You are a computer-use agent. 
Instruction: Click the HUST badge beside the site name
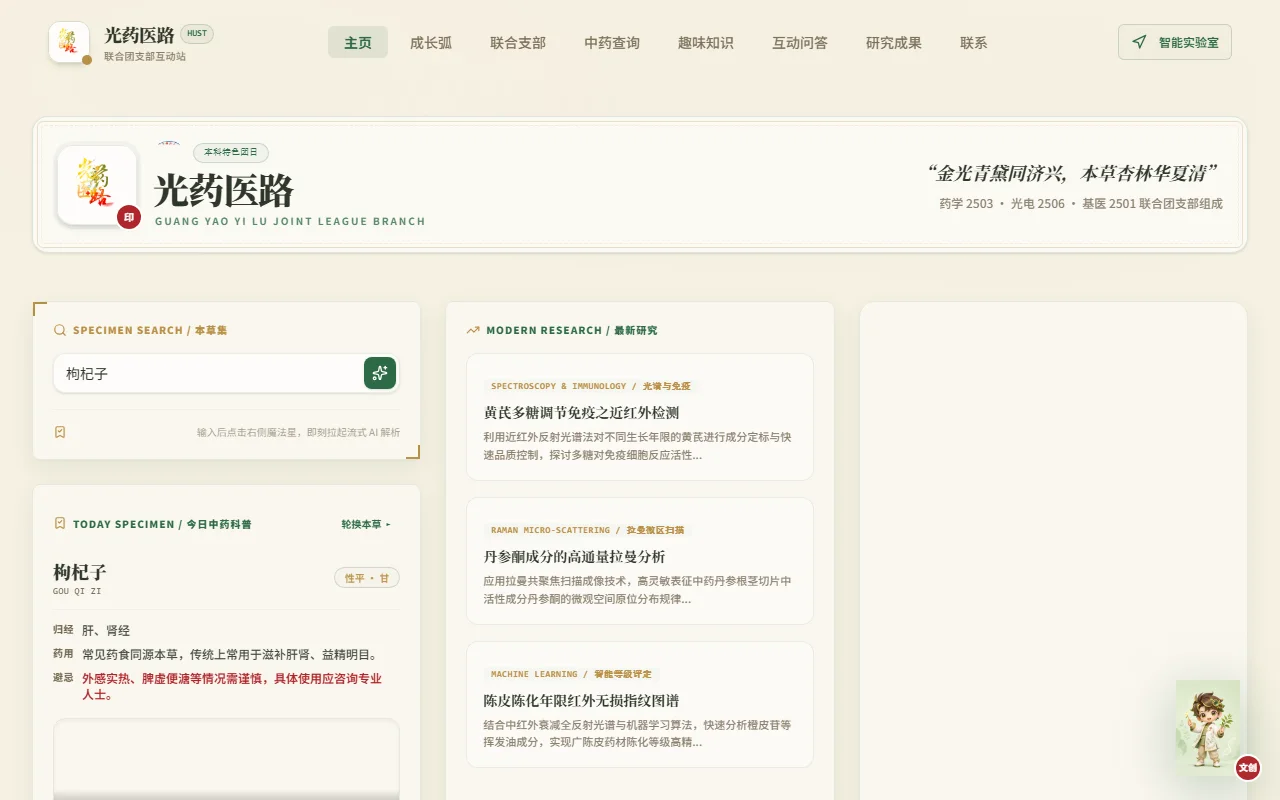(197, 33)
